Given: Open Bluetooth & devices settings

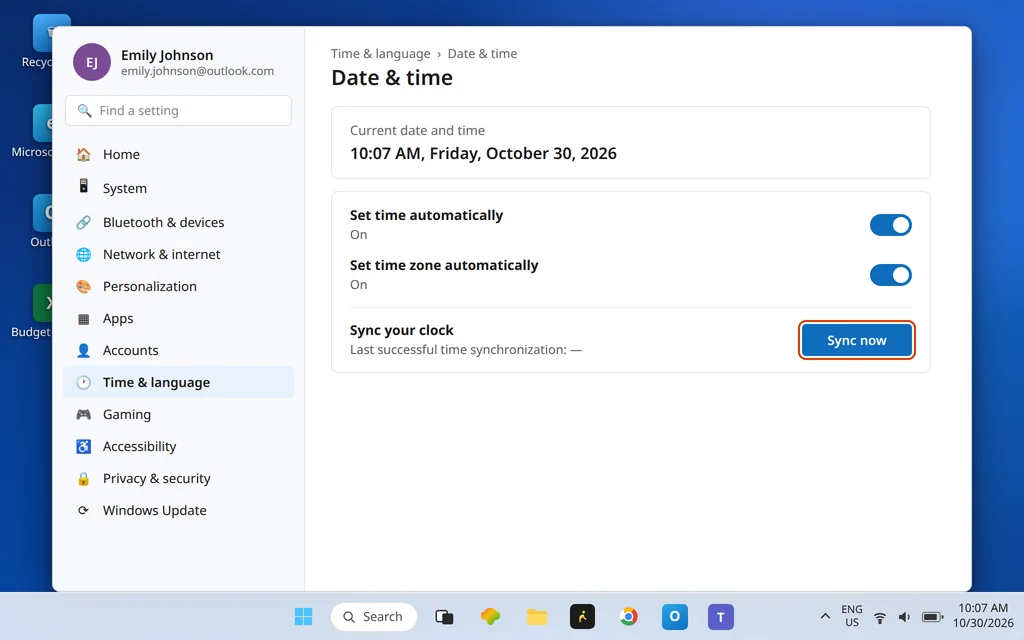Looking at the screenshot, I should click(178, 223).
